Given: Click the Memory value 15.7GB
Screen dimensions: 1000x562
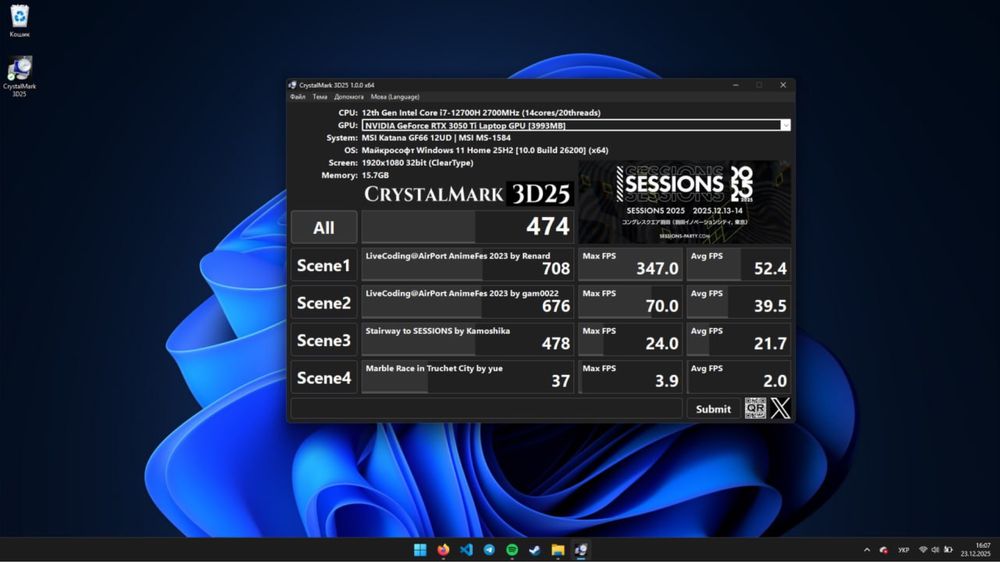Looking at the screenshot, I should click(375, 175).
